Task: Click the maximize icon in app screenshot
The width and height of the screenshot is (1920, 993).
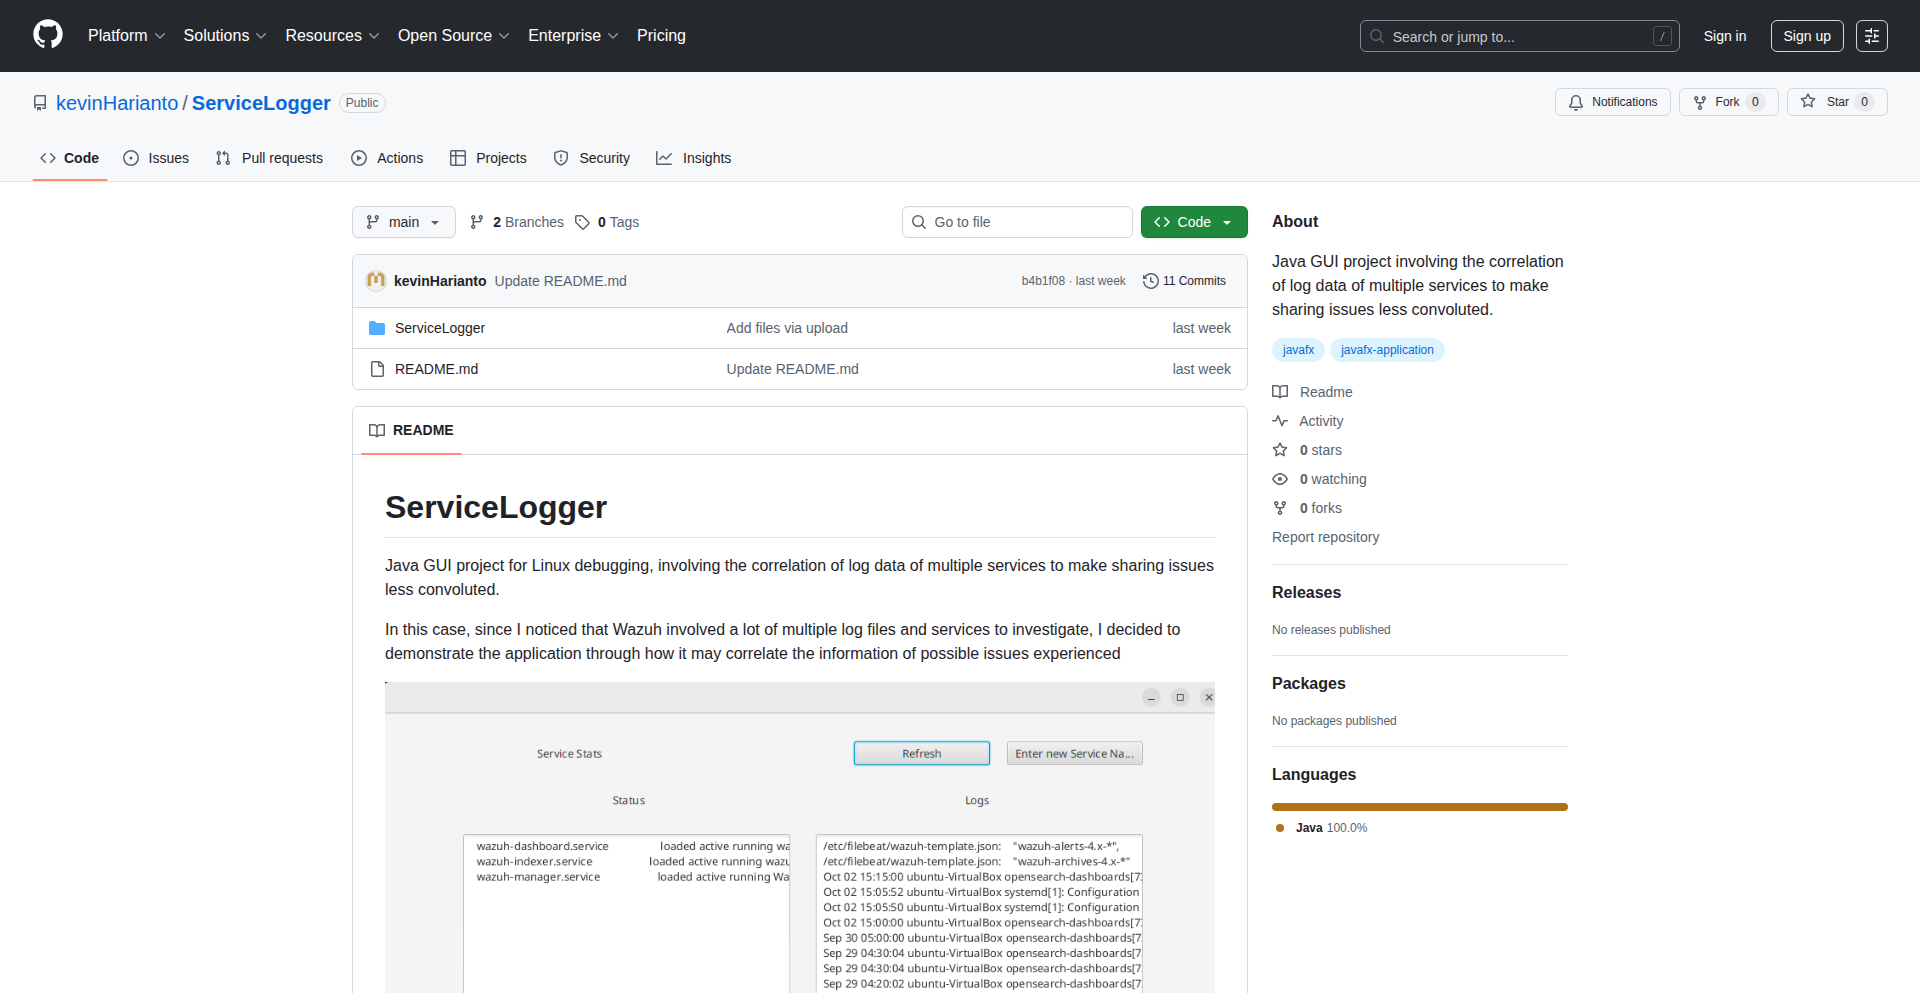Action: click(x=1180, y=698)
